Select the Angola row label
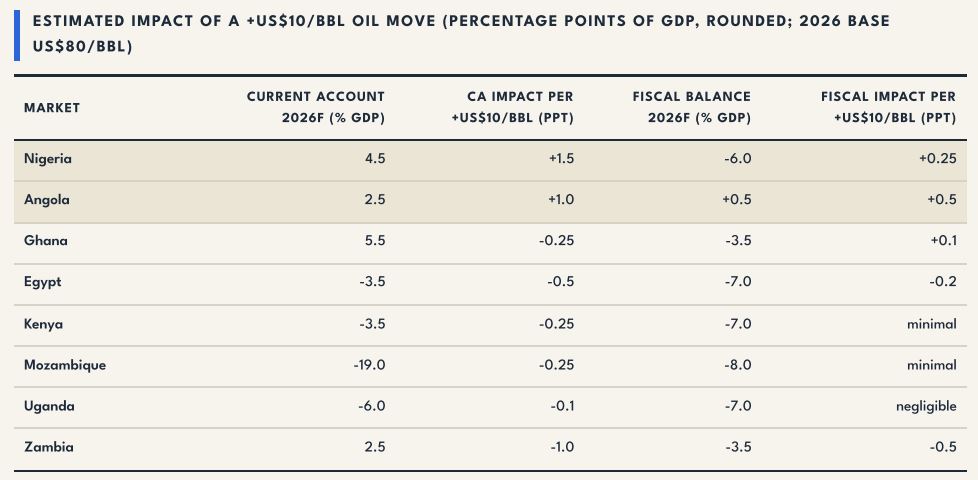The width and height of the screenshot is (978, 480). [x=47, y=200]
